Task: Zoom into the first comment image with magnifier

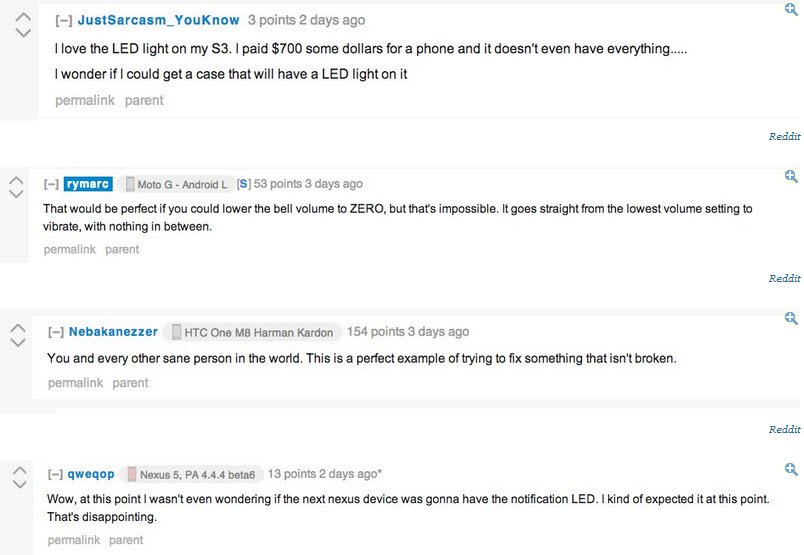Action: click(791, 9)
